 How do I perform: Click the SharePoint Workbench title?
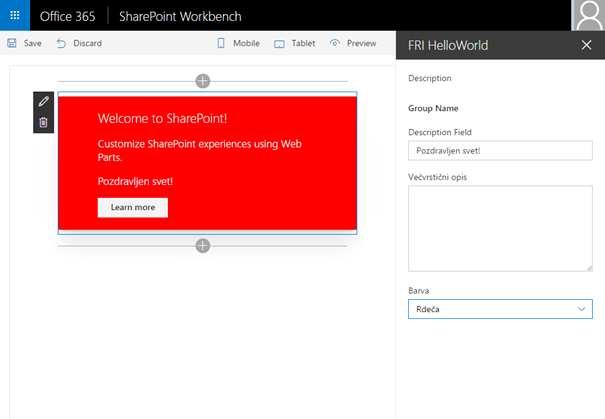[180, 17]
